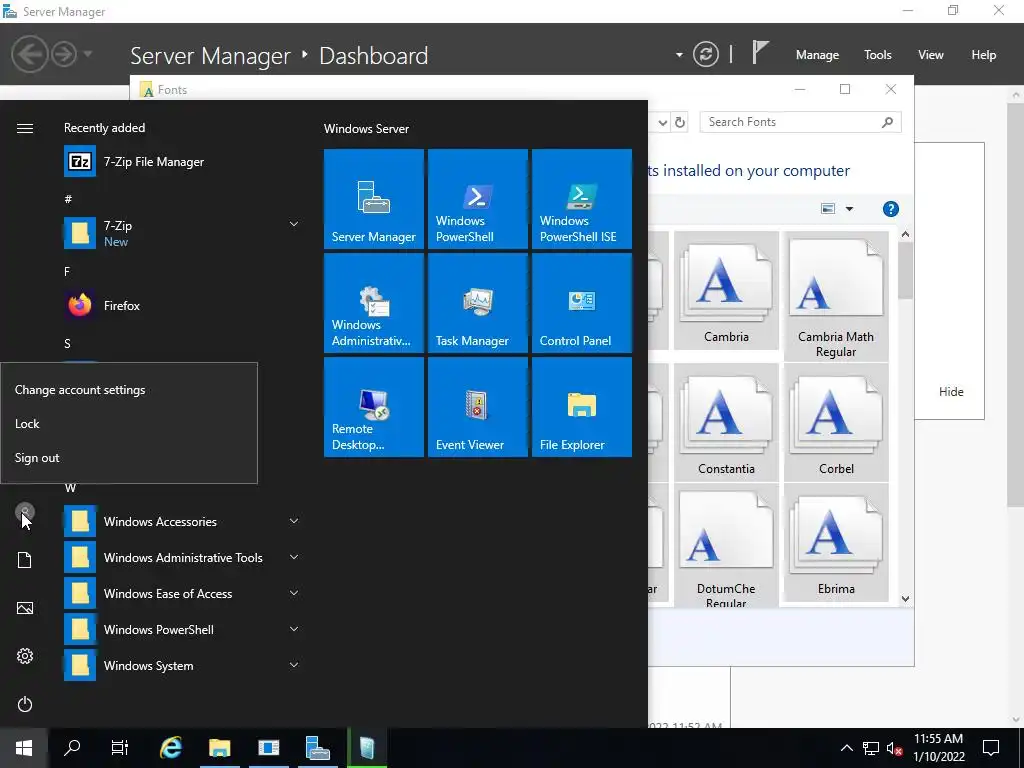Image resolution: width=1024 pixels, height=768 pixels.
Task: Open Documents from Start sidebar
Action: point(25,560)
